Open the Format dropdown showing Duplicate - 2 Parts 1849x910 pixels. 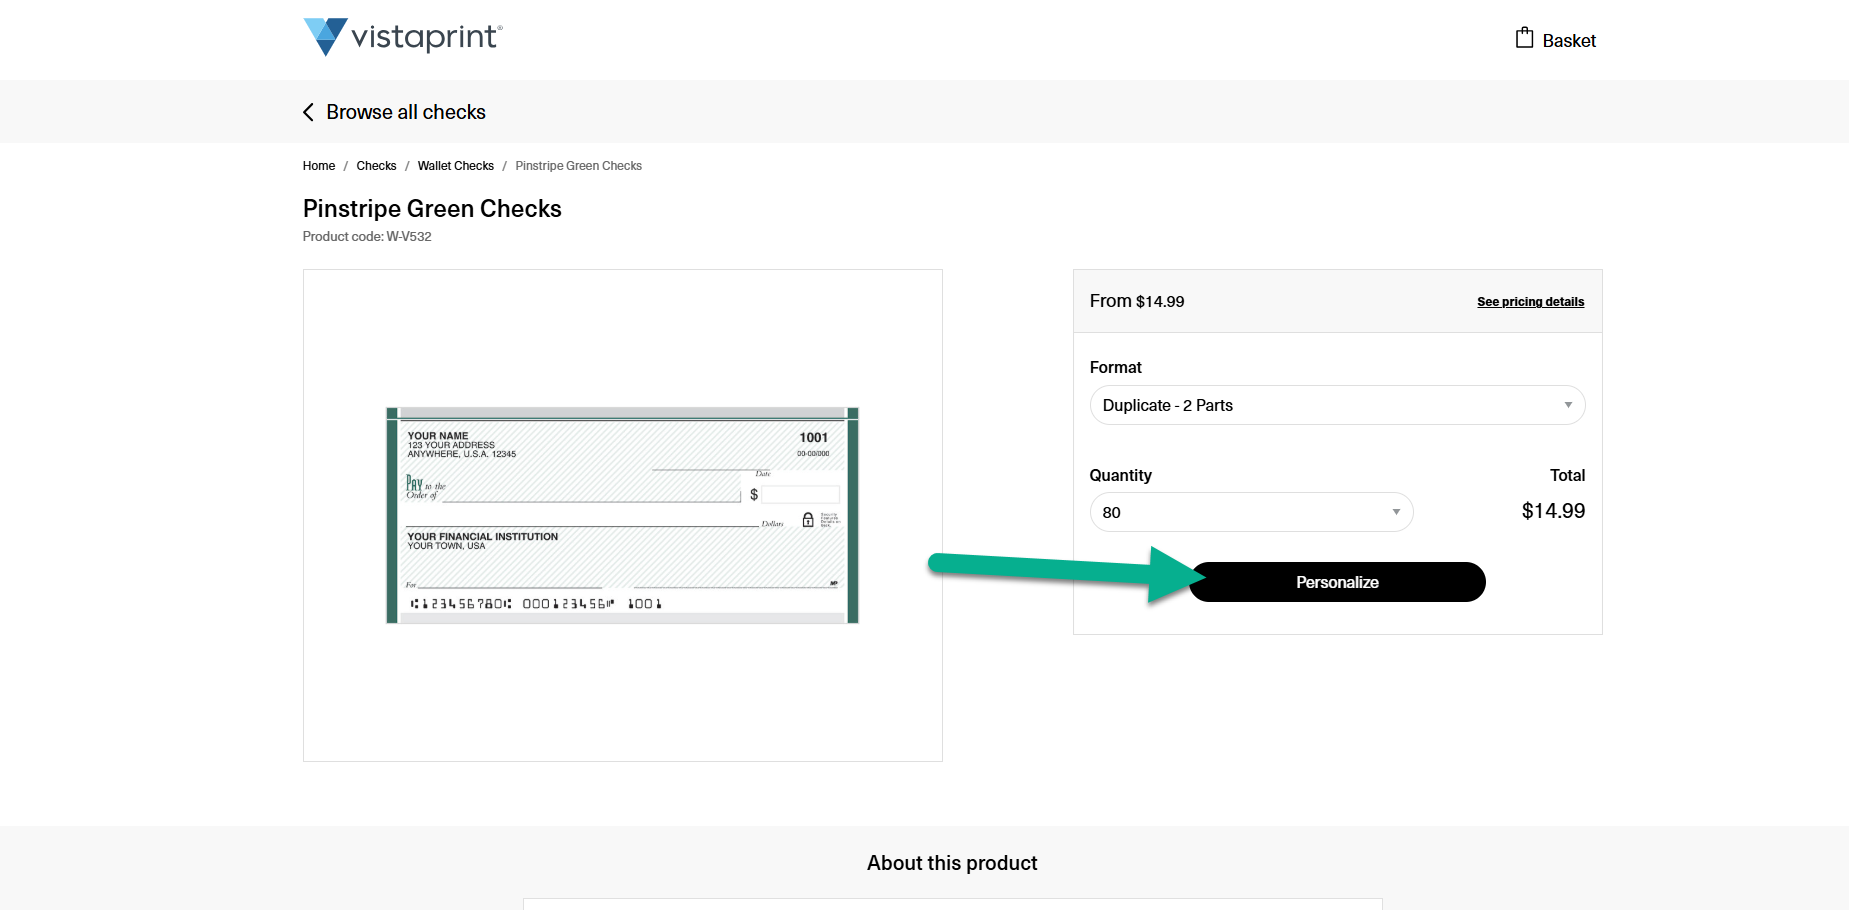pos(1337,405)
